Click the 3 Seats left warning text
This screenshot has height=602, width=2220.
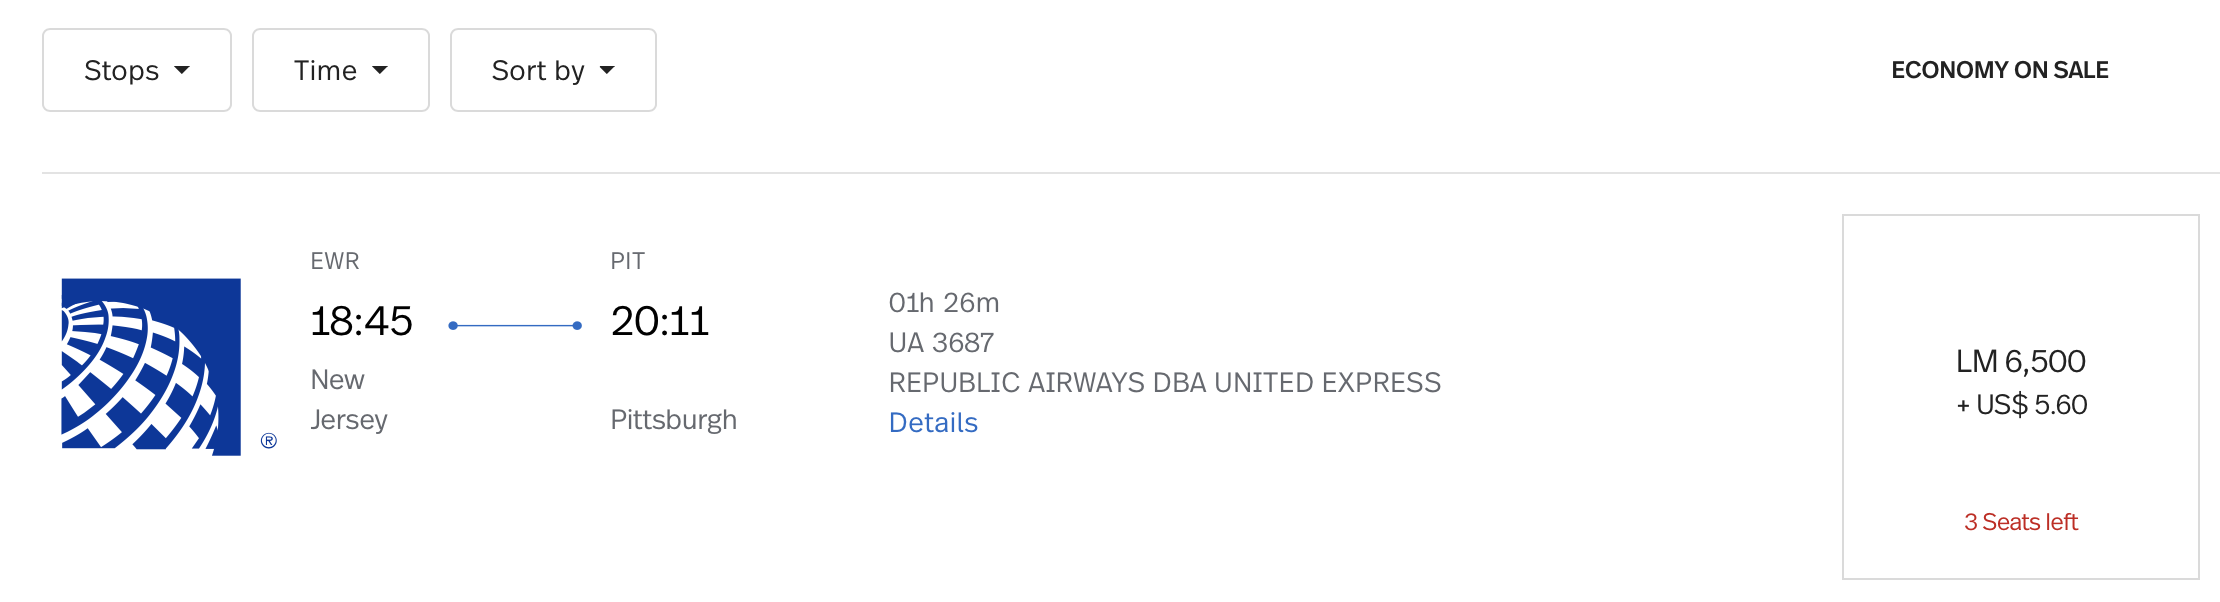2021,521
